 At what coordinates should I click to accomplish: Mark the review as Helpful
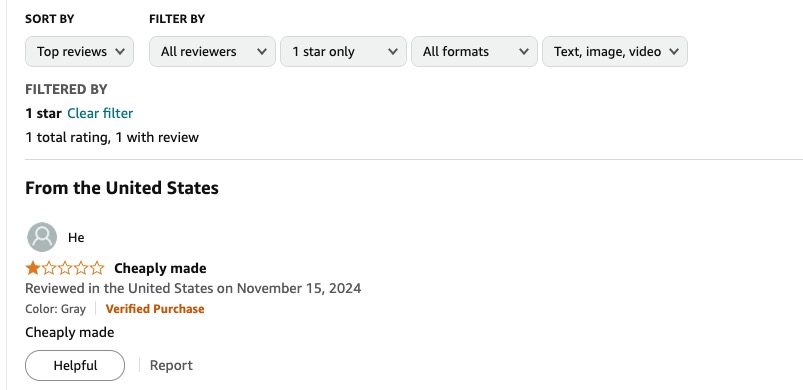click(x=75, y=365)
